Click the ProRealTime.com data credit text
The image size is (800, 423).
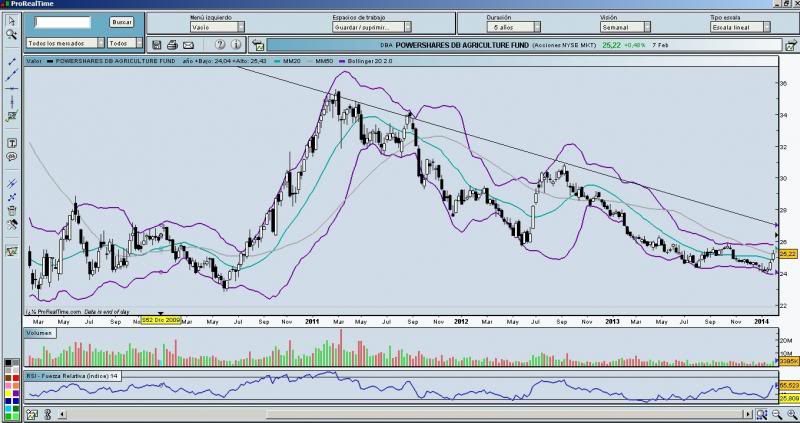[80, 311]
